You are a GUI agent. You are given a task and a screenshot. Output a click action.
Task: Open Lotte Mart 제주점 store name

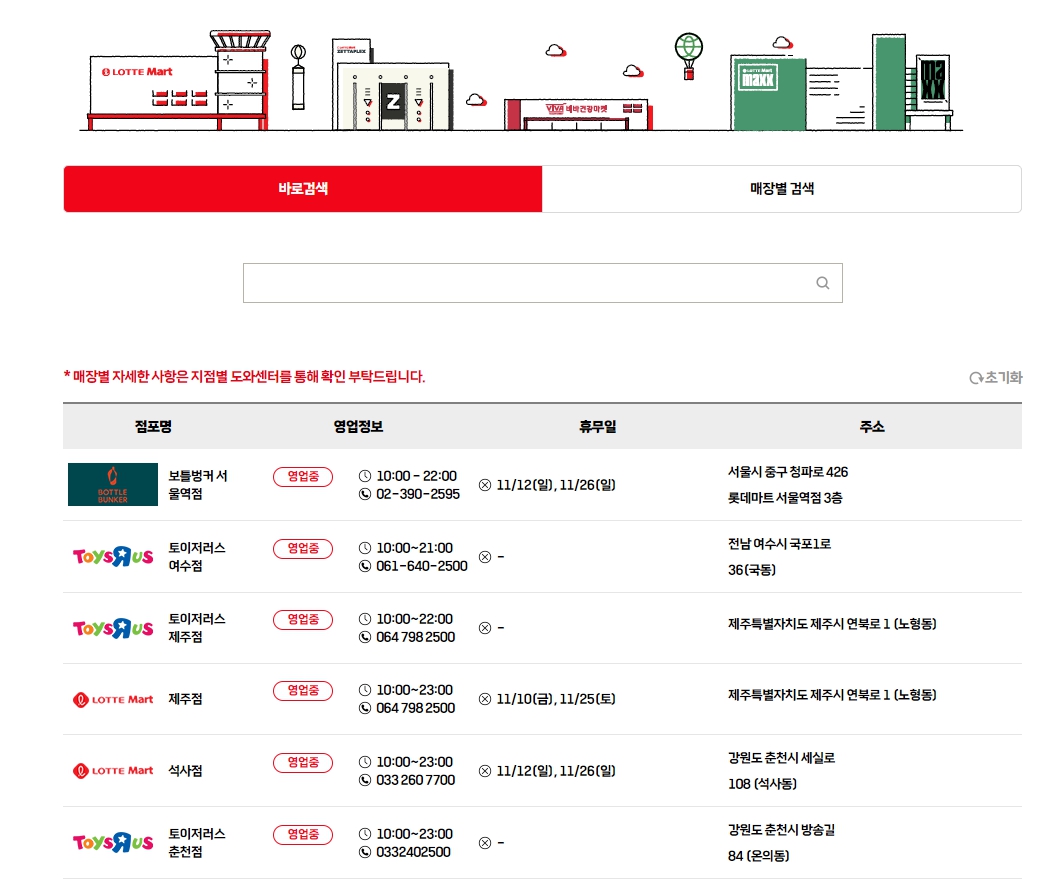click(185, 699)
